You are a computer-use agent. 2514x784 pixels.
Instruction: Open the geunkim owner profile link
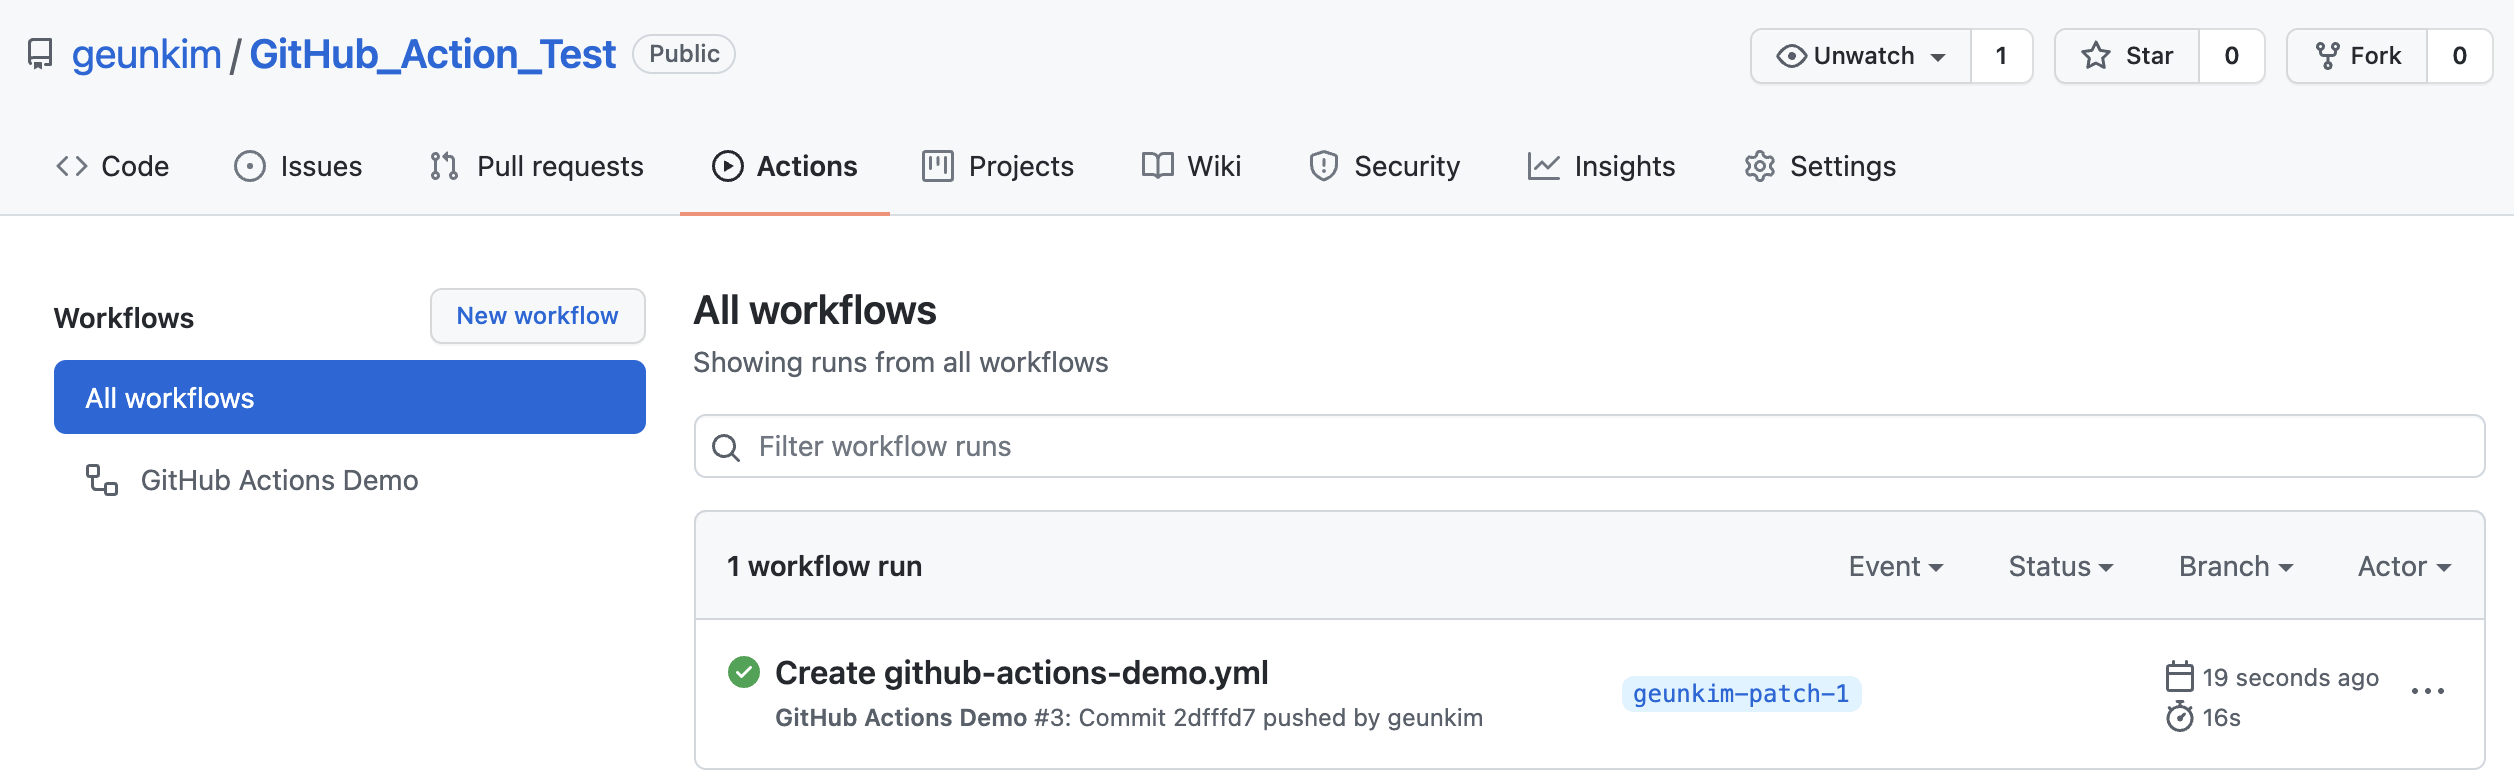coord(146,54)
